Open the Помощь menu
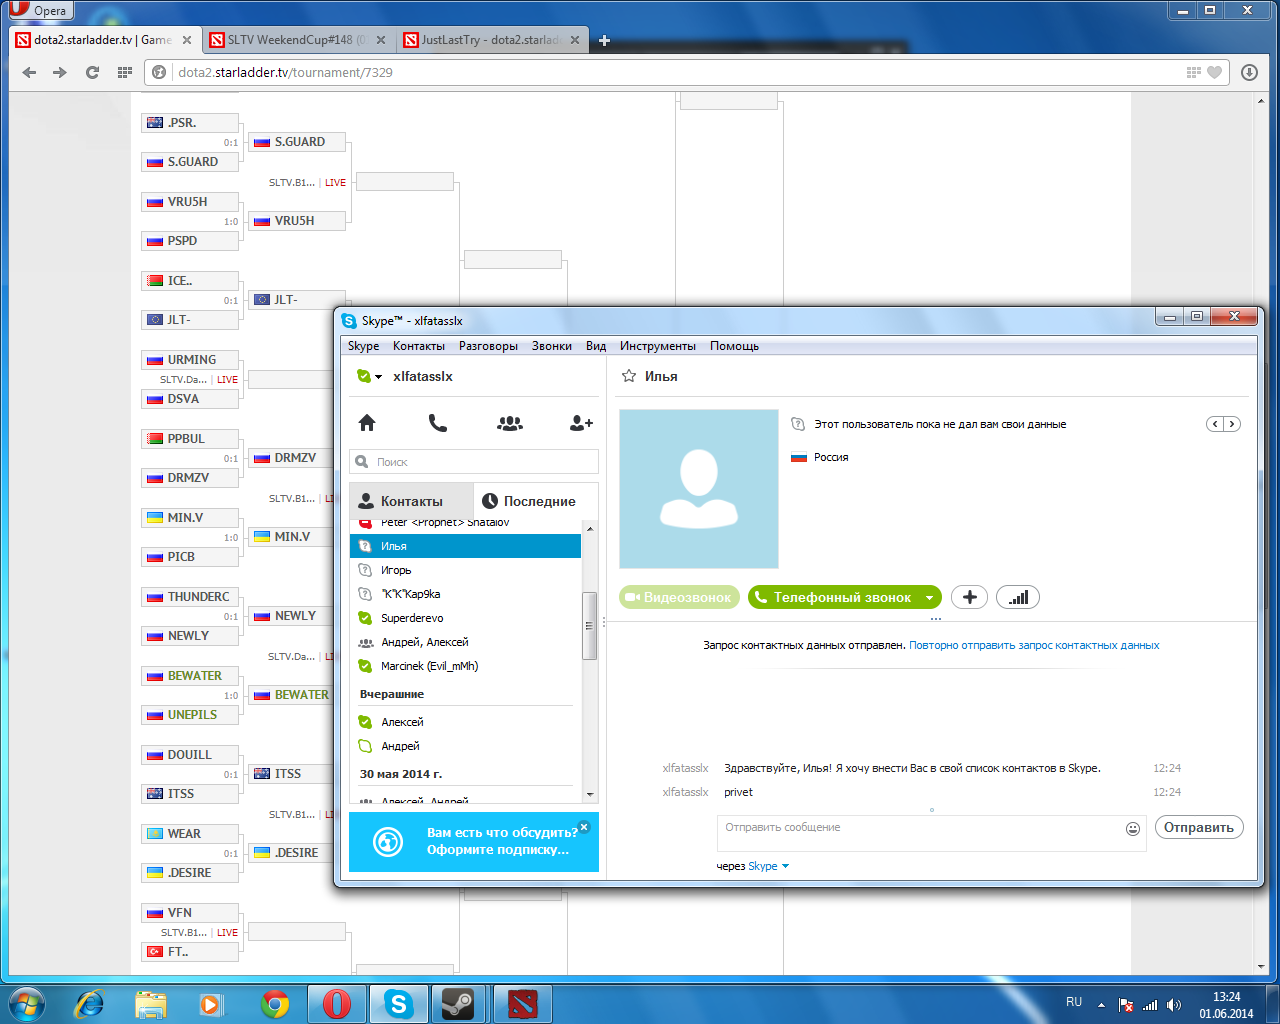1280x1024 pixels. [734, 346]
